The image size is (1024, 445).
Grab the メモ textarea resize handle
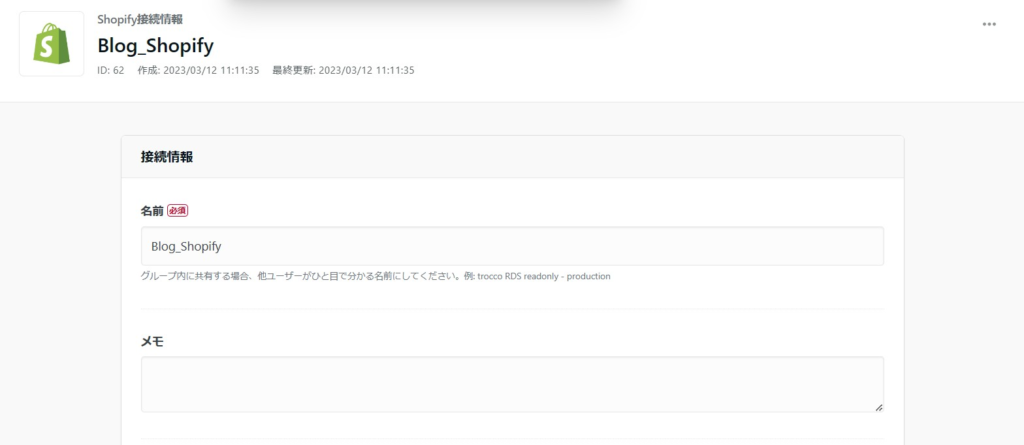coord(878,407)
